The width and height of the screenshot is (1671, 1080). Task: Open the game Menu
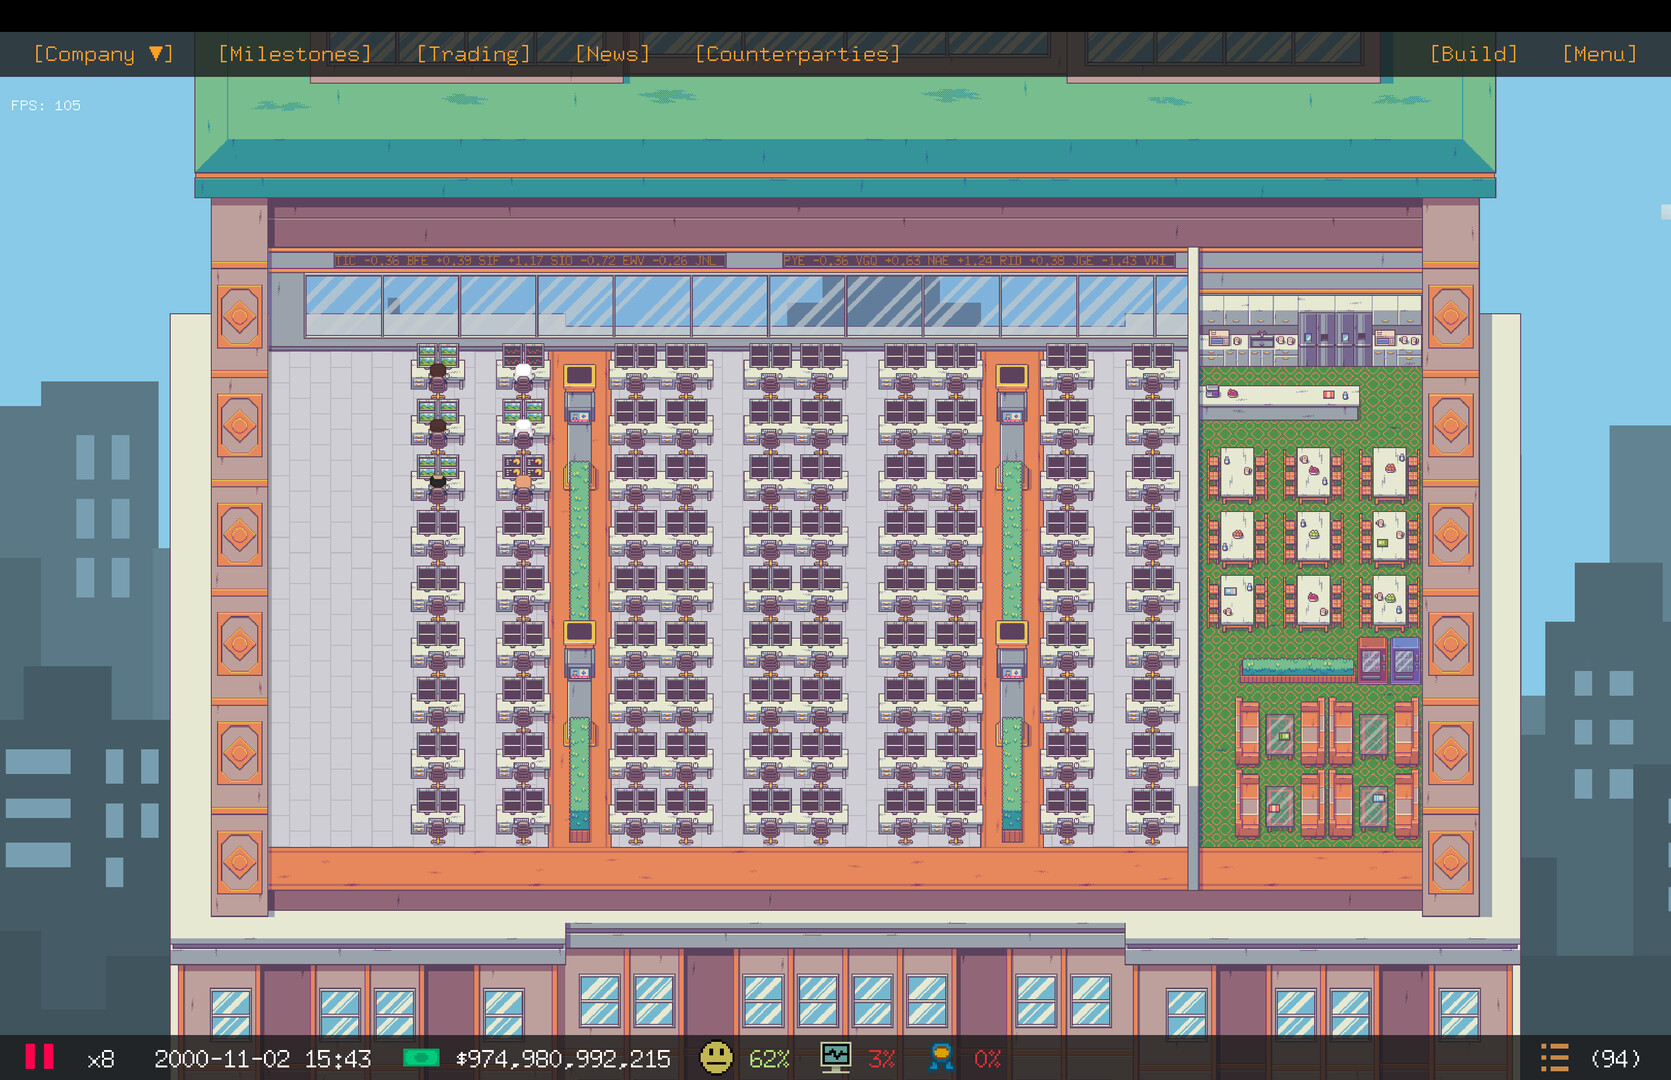pos(1599,53)
